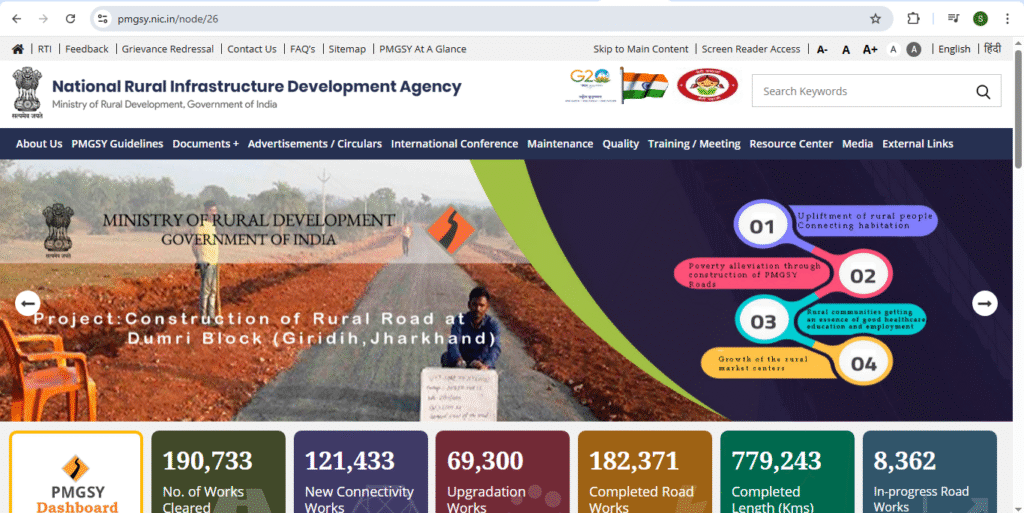Click the Indian flag logo
The width and height of the screenshot is (1024, 513).
pos(644,86)
